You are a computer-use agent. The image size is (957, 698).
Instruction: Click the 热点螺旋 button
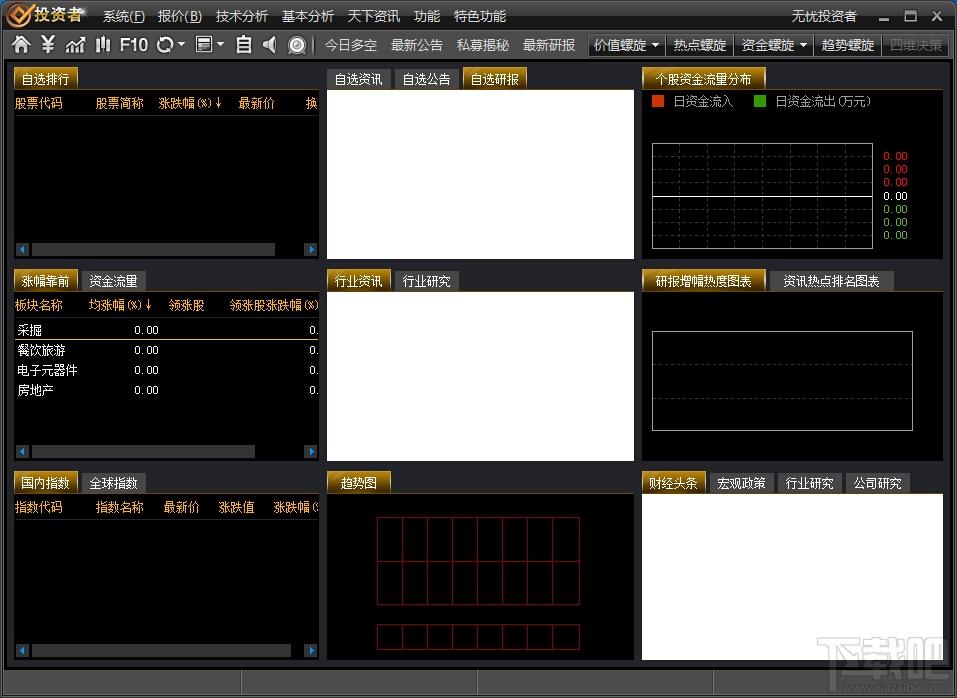[699, 45]
